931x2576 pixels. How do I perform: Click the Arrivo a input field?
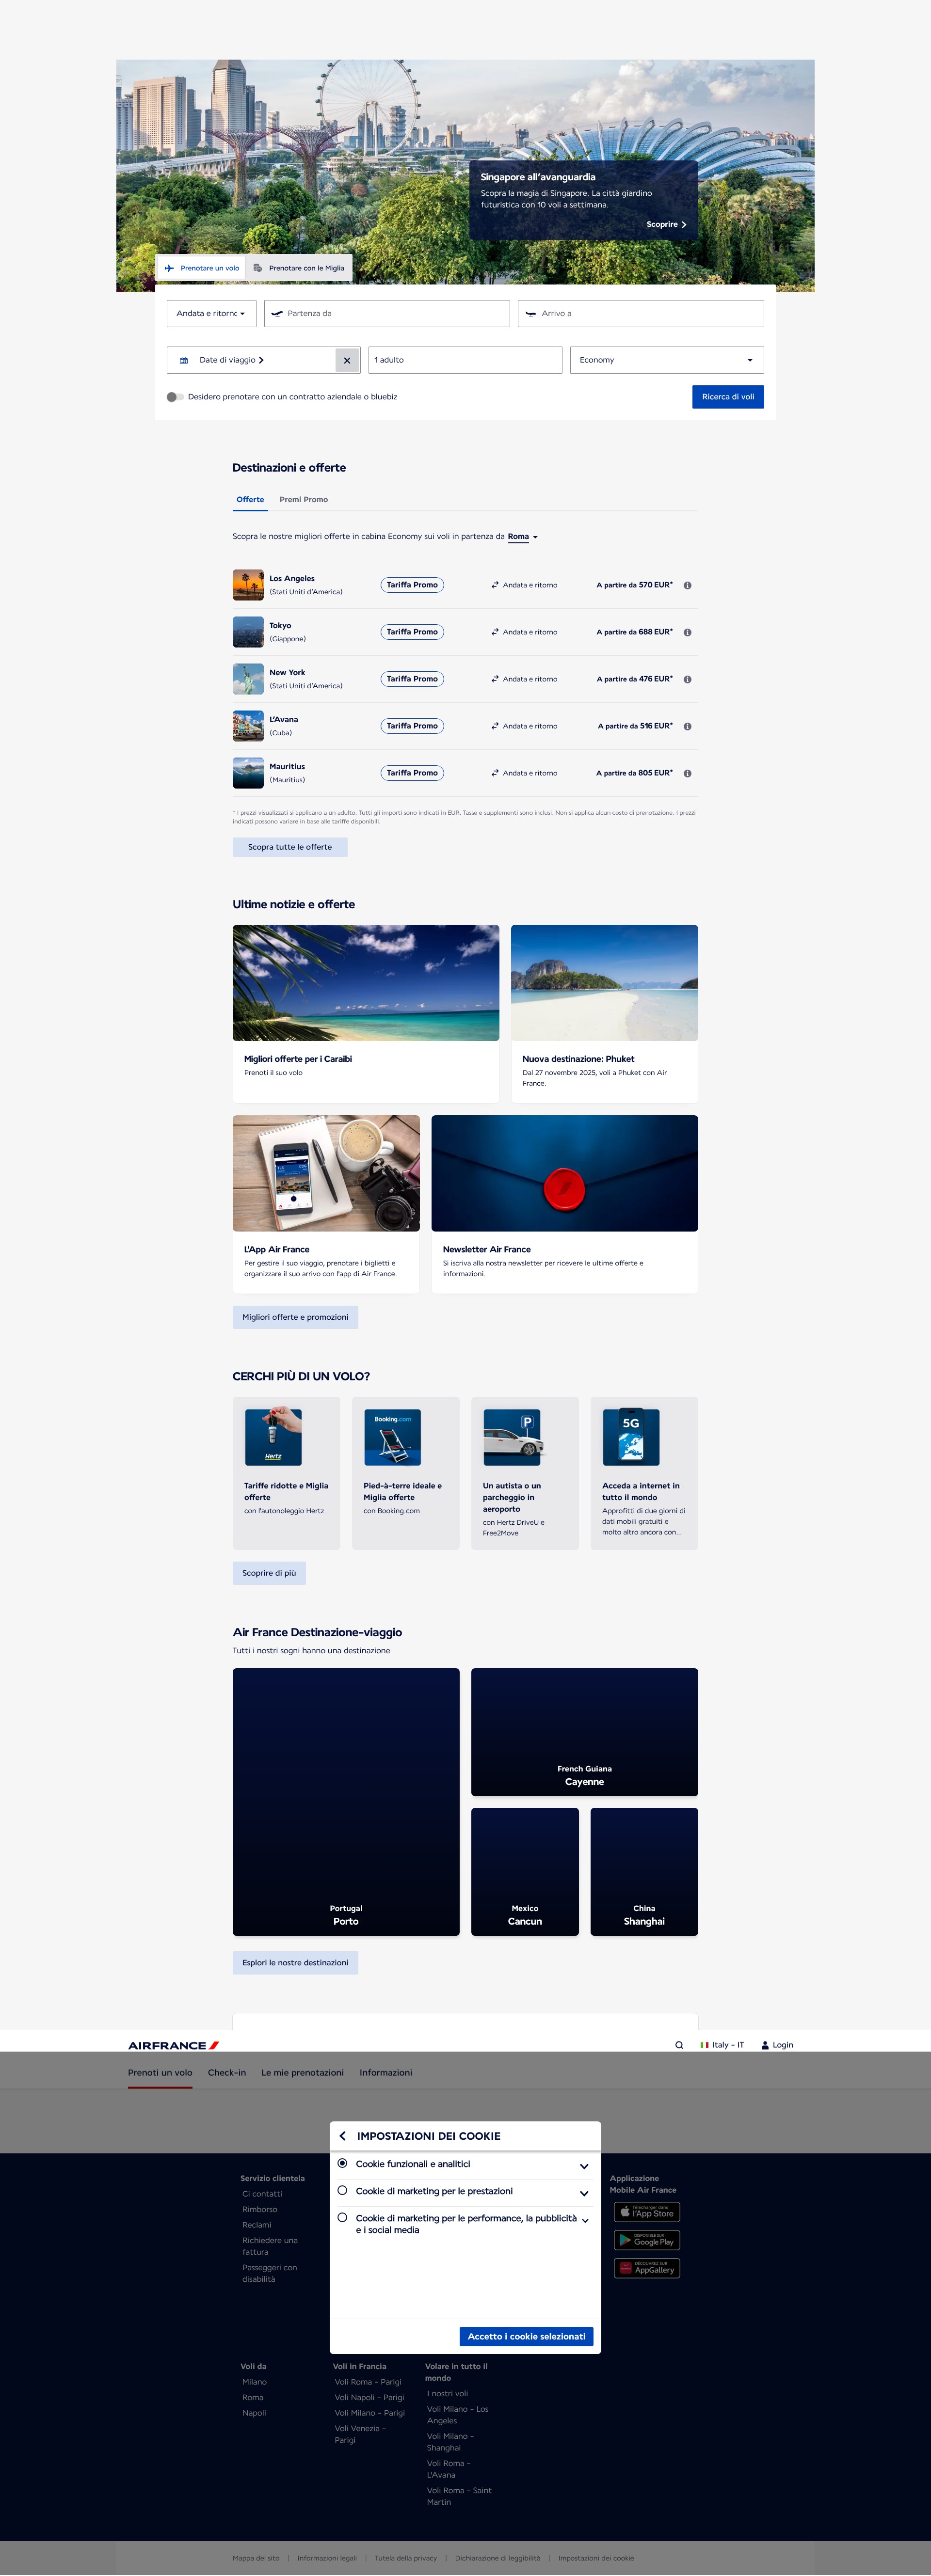tap(641, 314)
